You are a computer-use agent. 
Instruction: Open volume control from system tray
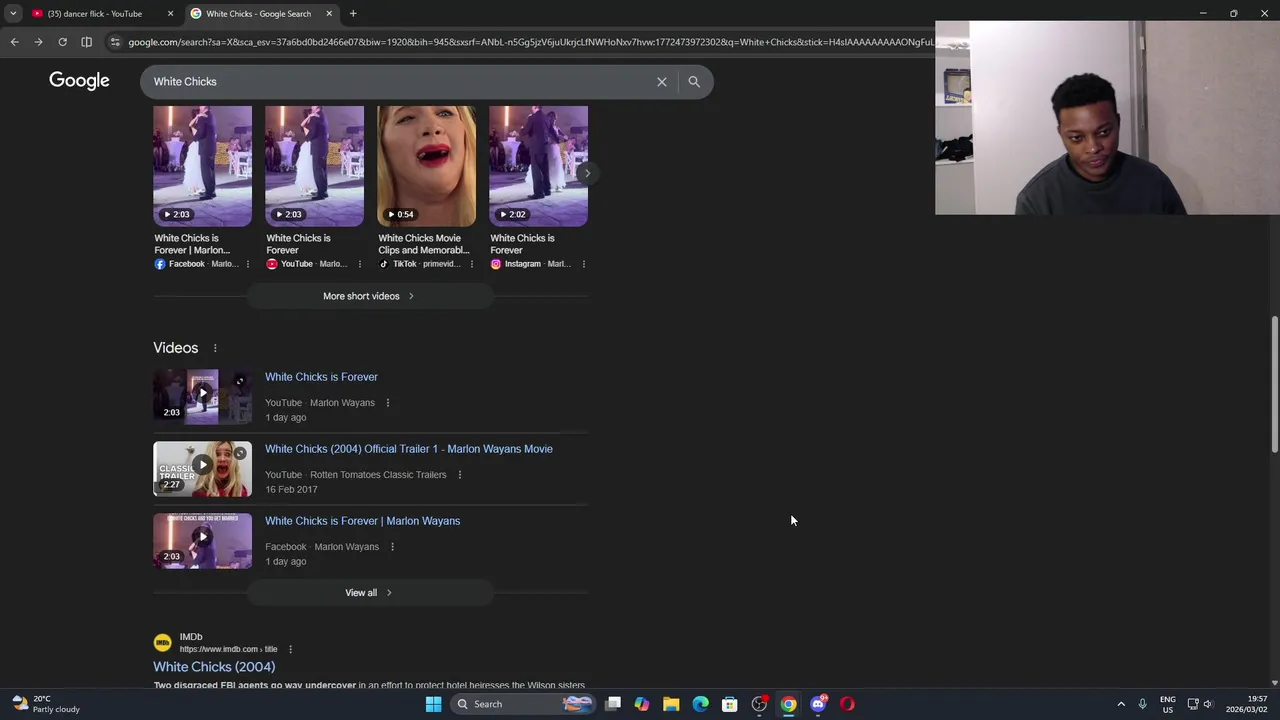click(1208, 704)
